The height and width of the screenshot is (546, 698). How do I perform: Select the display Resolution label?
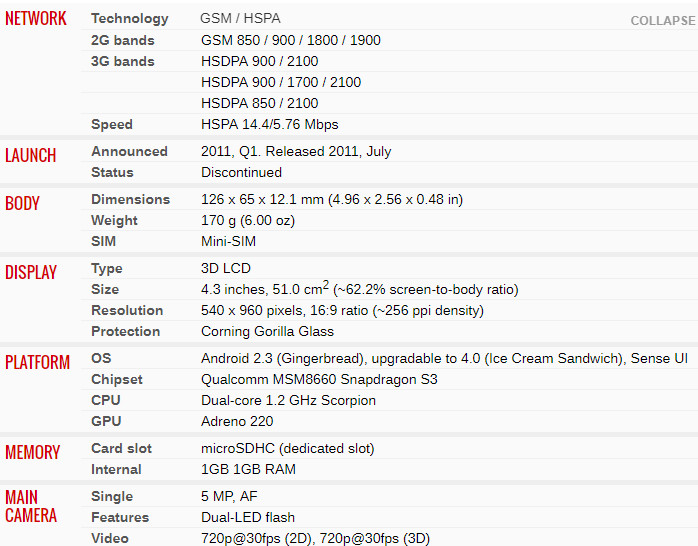(x=127, y=311)
